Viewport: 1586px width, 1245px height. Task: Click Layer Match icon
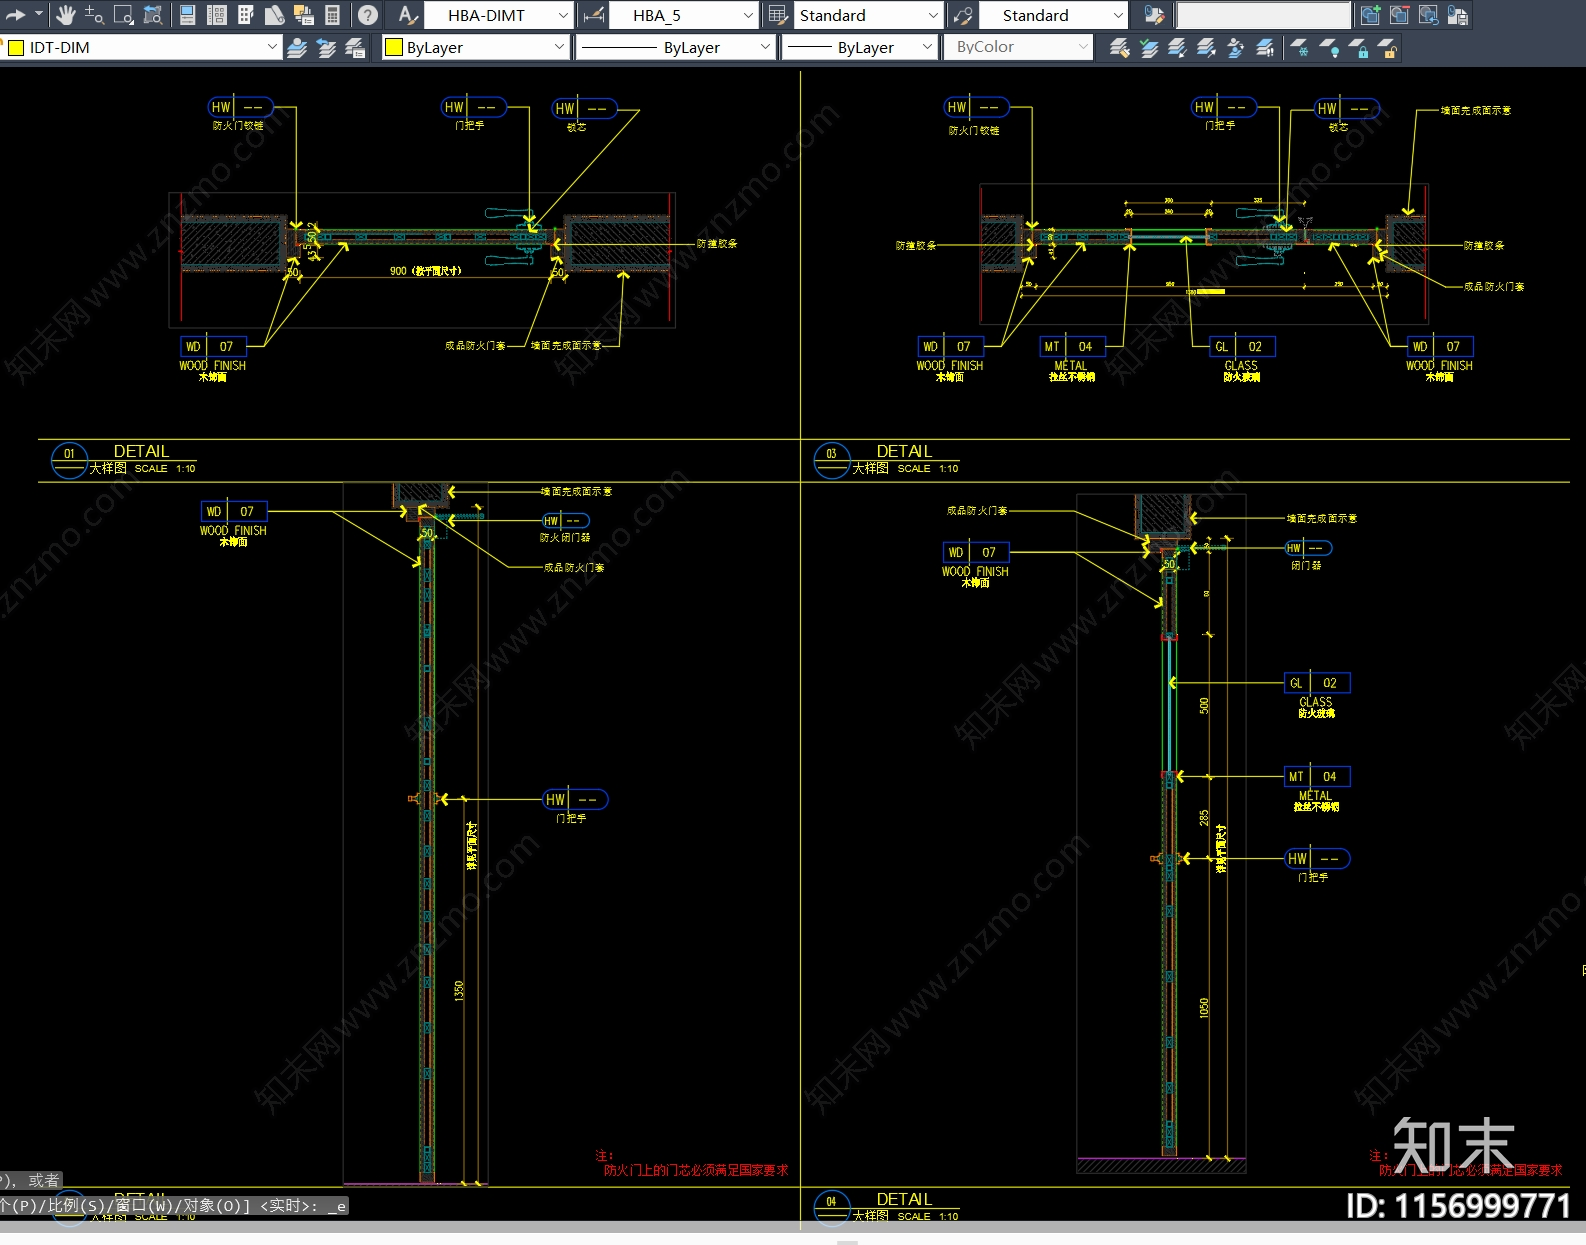click(x=1119, y=47)
